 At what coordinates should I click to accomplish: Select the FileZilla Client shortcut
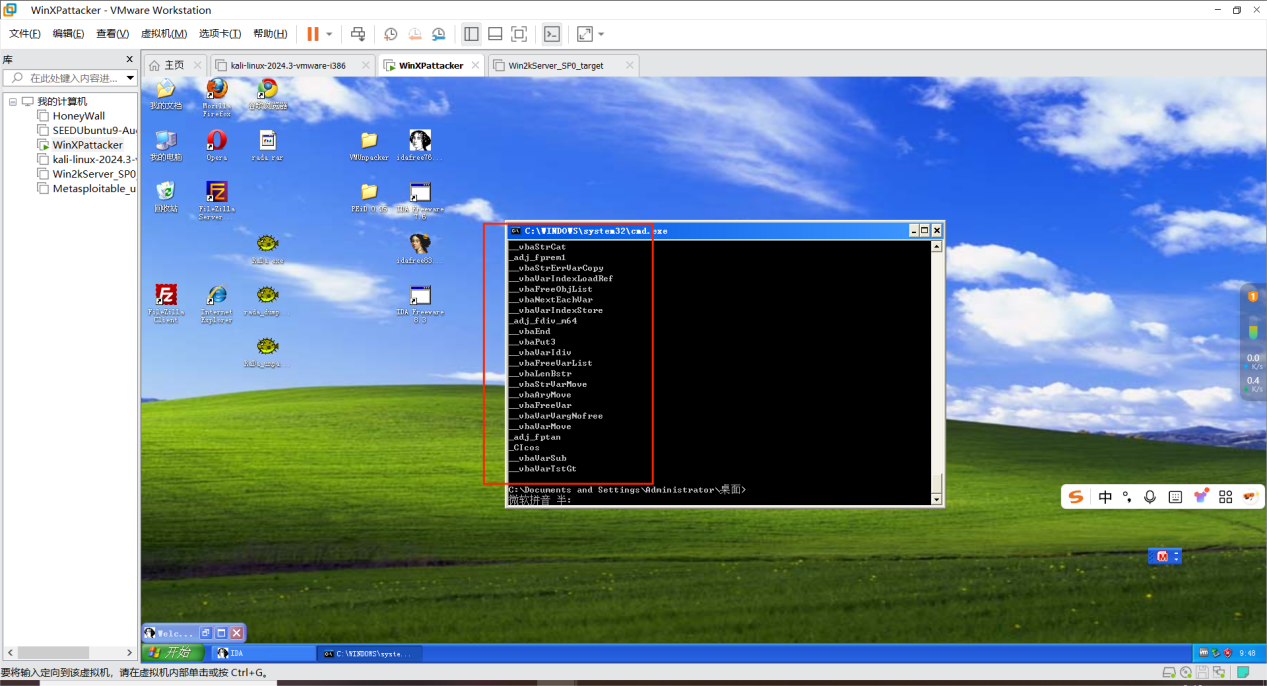pos(166,303)
